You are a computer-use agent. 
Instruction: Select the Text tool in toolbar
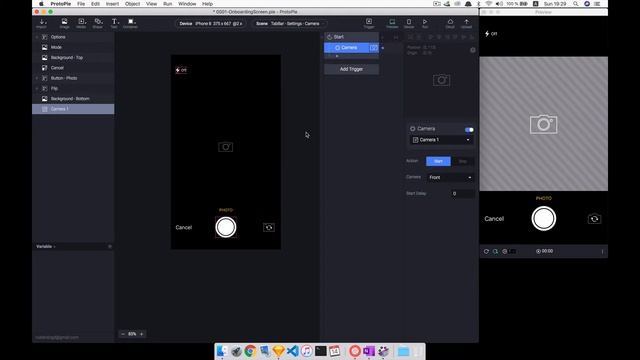pos(114,23)
